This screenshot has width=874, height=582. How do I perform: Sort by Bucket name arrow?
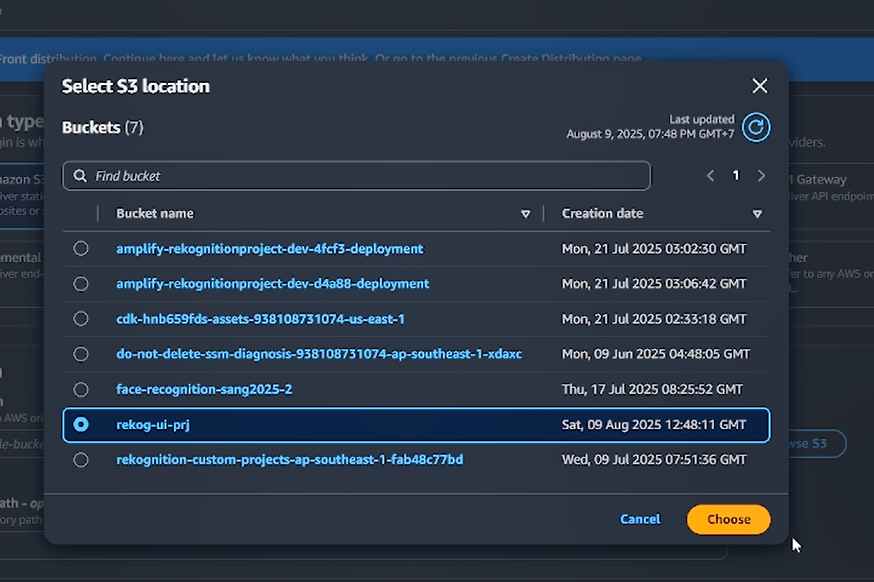tap(525, 214)
